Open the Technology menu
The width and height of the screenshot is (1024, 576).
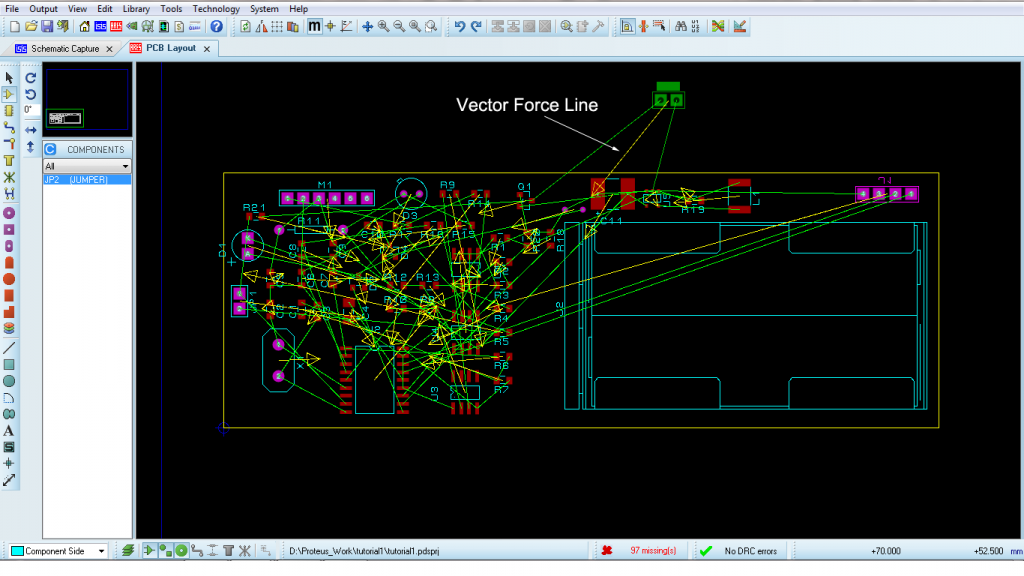pyautogui.click(x=216, y=8)
